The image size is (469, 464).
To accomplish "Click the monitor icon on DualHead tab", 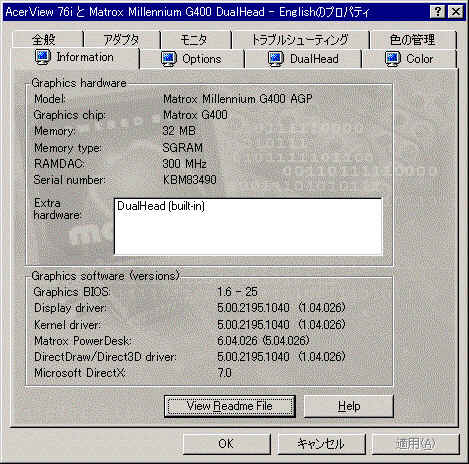I will (276, 59).
